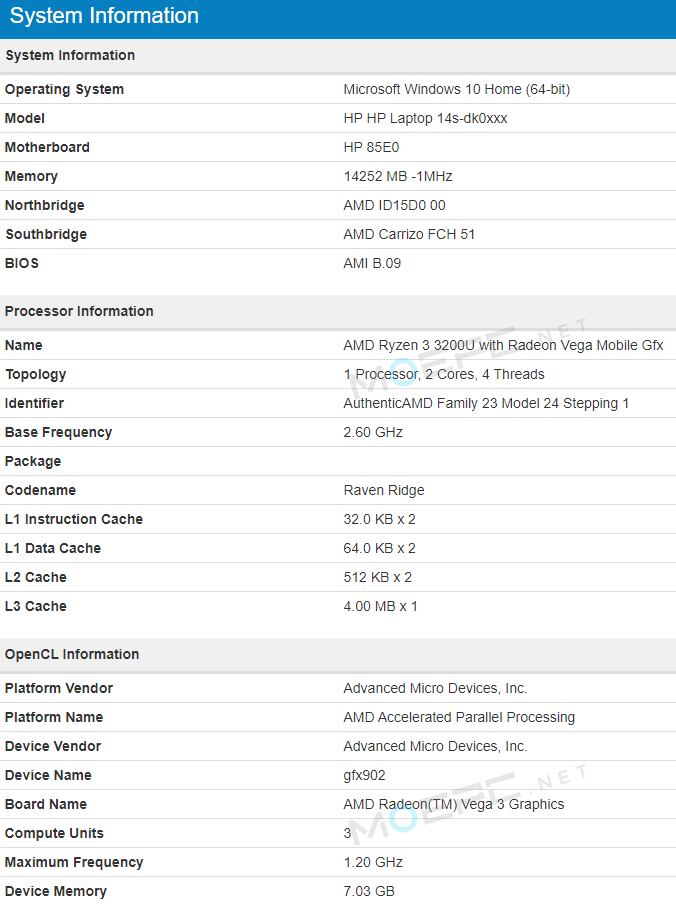Screen dimensions: 676x912
Task: Click the 'Device Name' row label
Action: (x=48, y=775)
